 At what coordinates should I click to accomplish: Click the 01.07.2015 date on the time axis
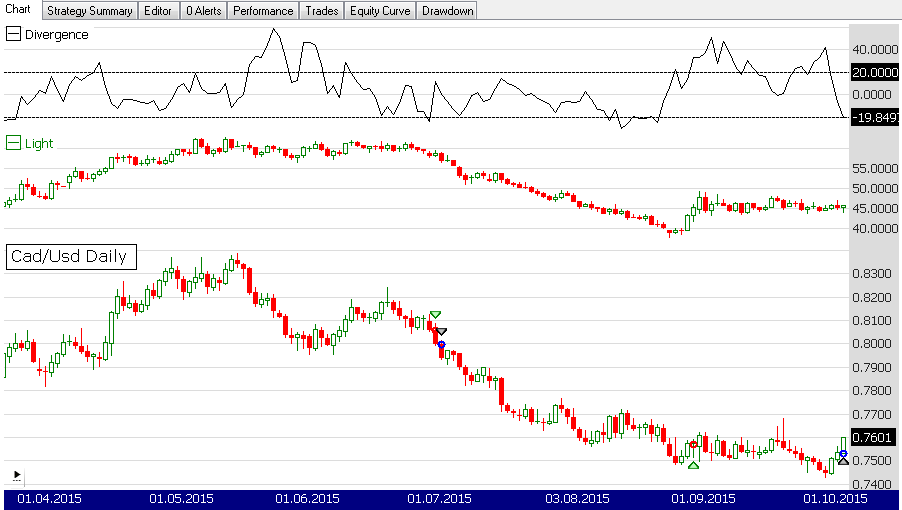(440, 498)
